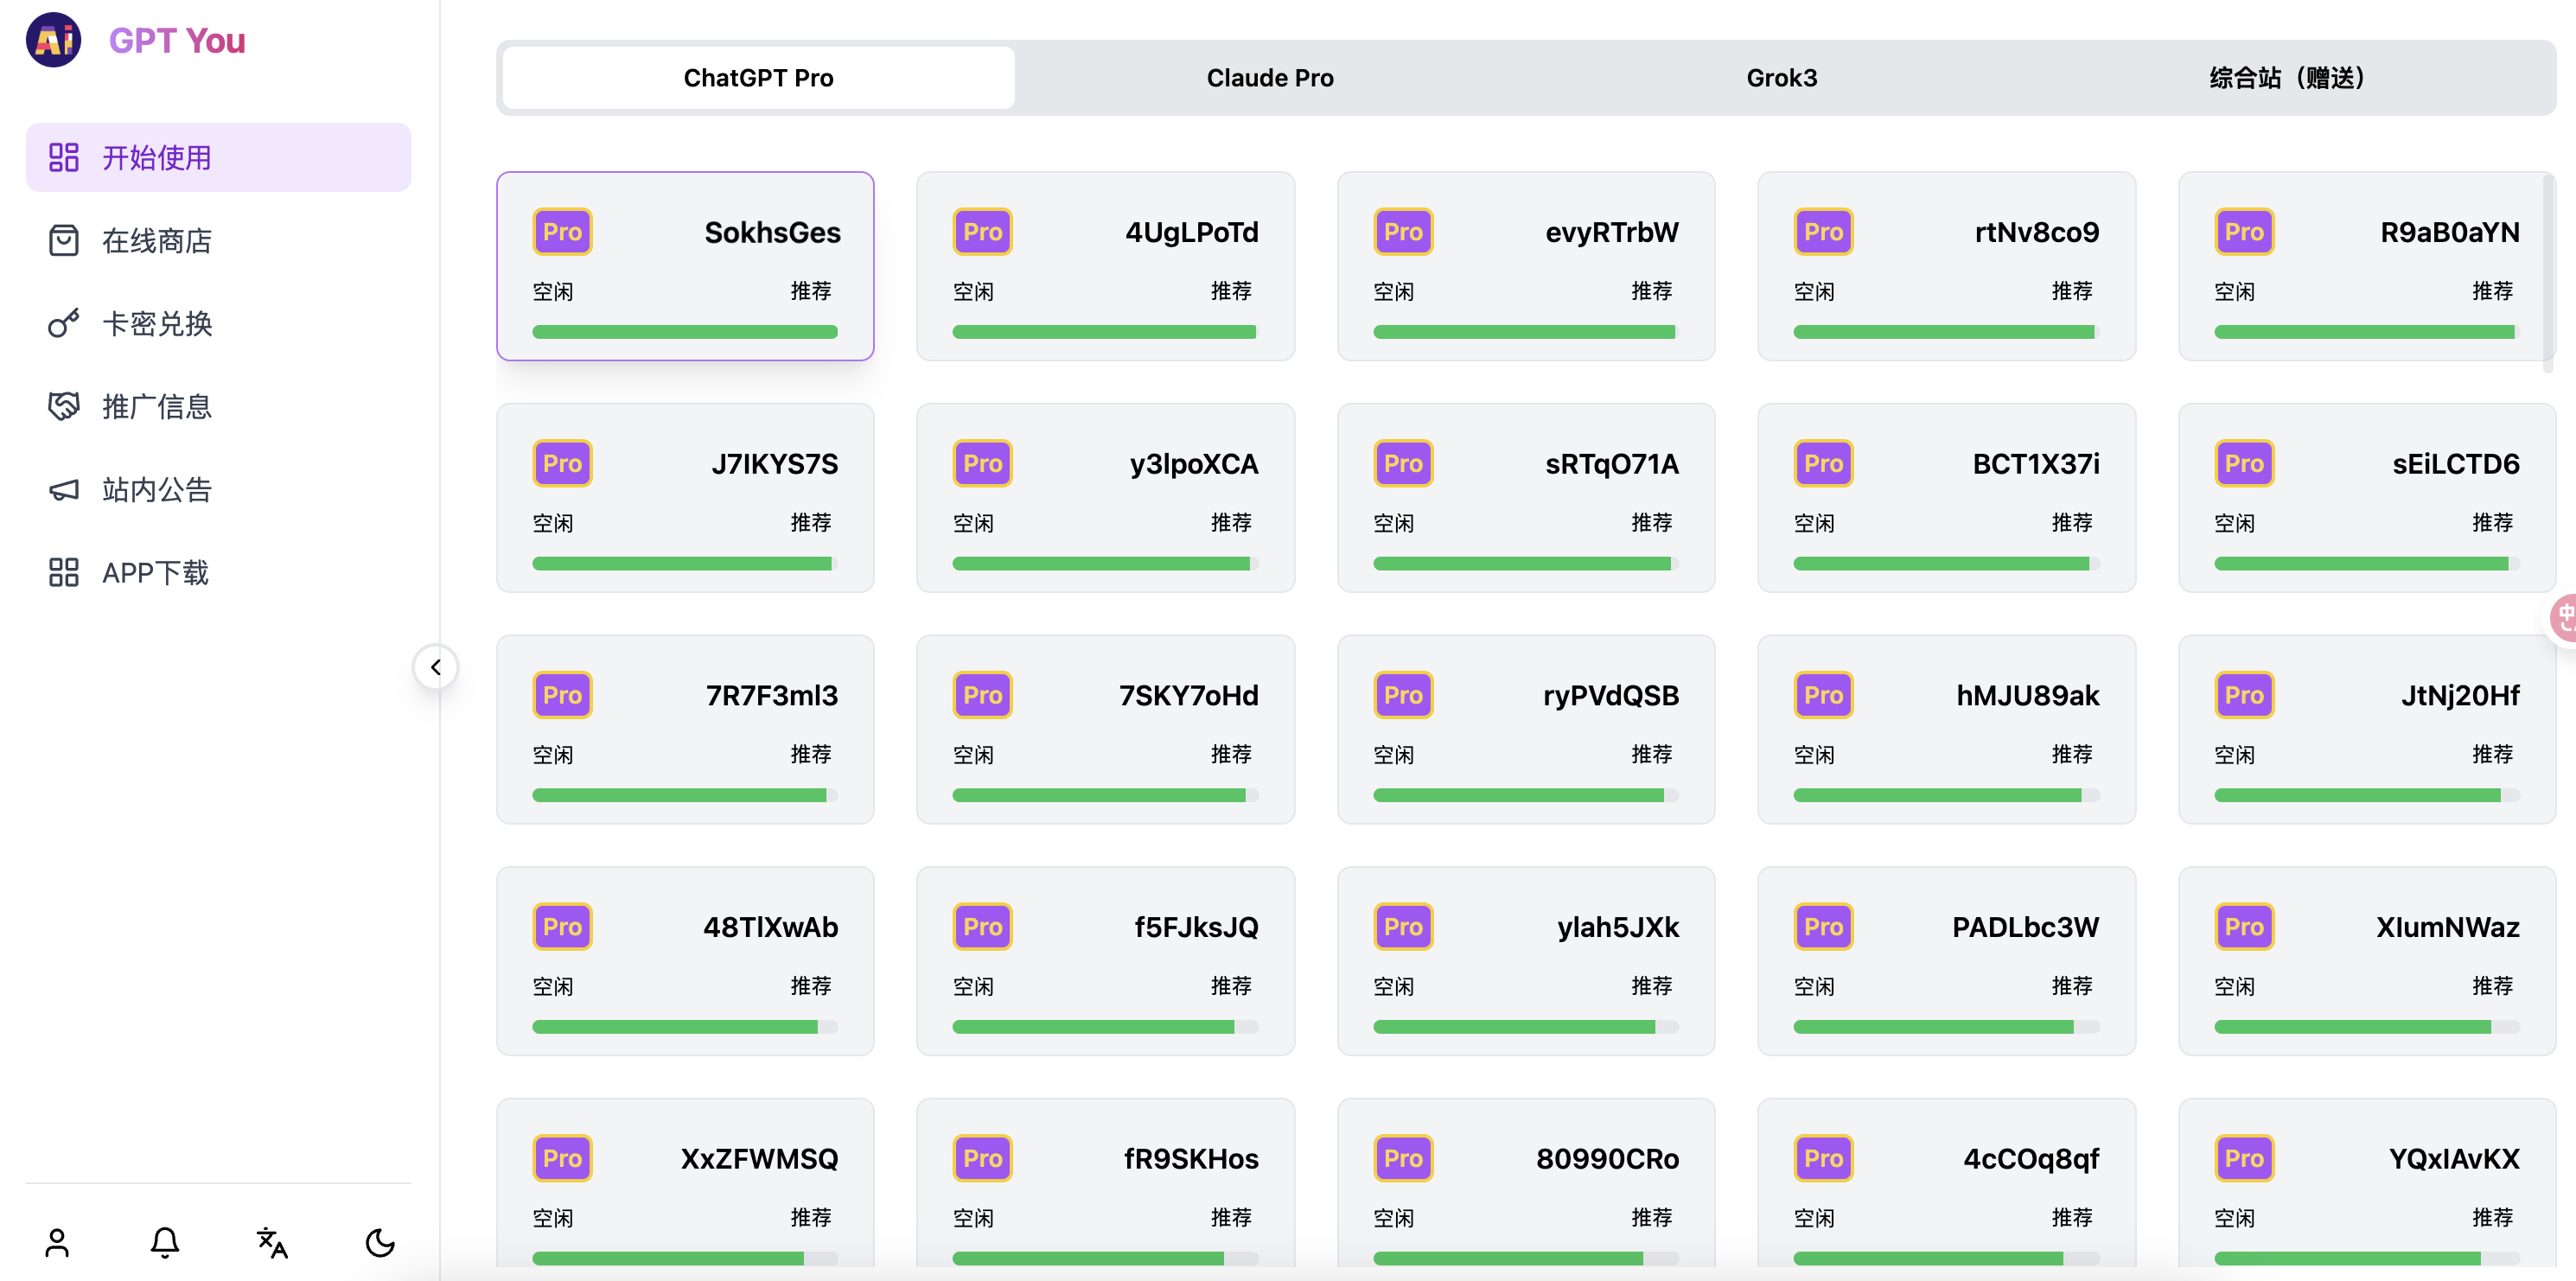The width and height of the screenshot is (2576, 1281).
Task: Open the 开始使用 grid icon
Action: (x=64, y=157)
